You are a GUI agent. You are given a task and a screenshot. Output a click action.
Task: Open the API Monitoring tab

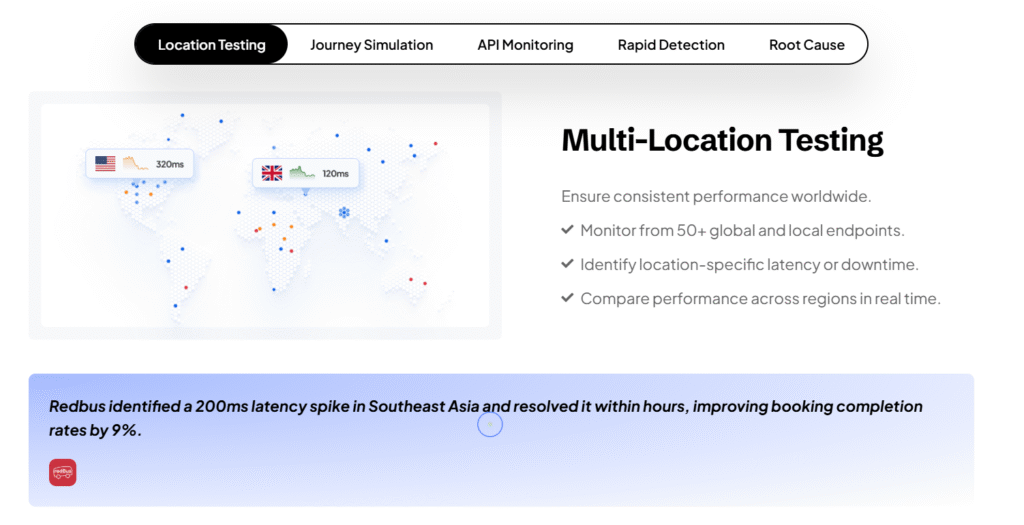click(x=525, y=45)
